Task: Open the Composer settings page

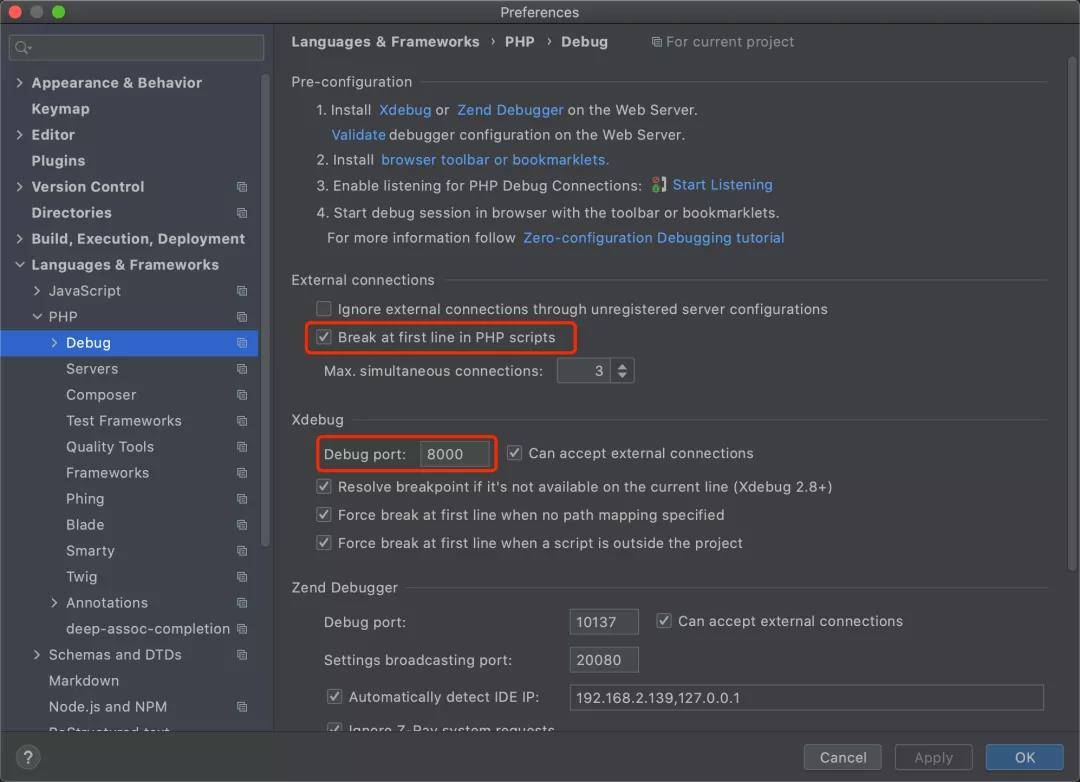Action: [x=101, y=395]
